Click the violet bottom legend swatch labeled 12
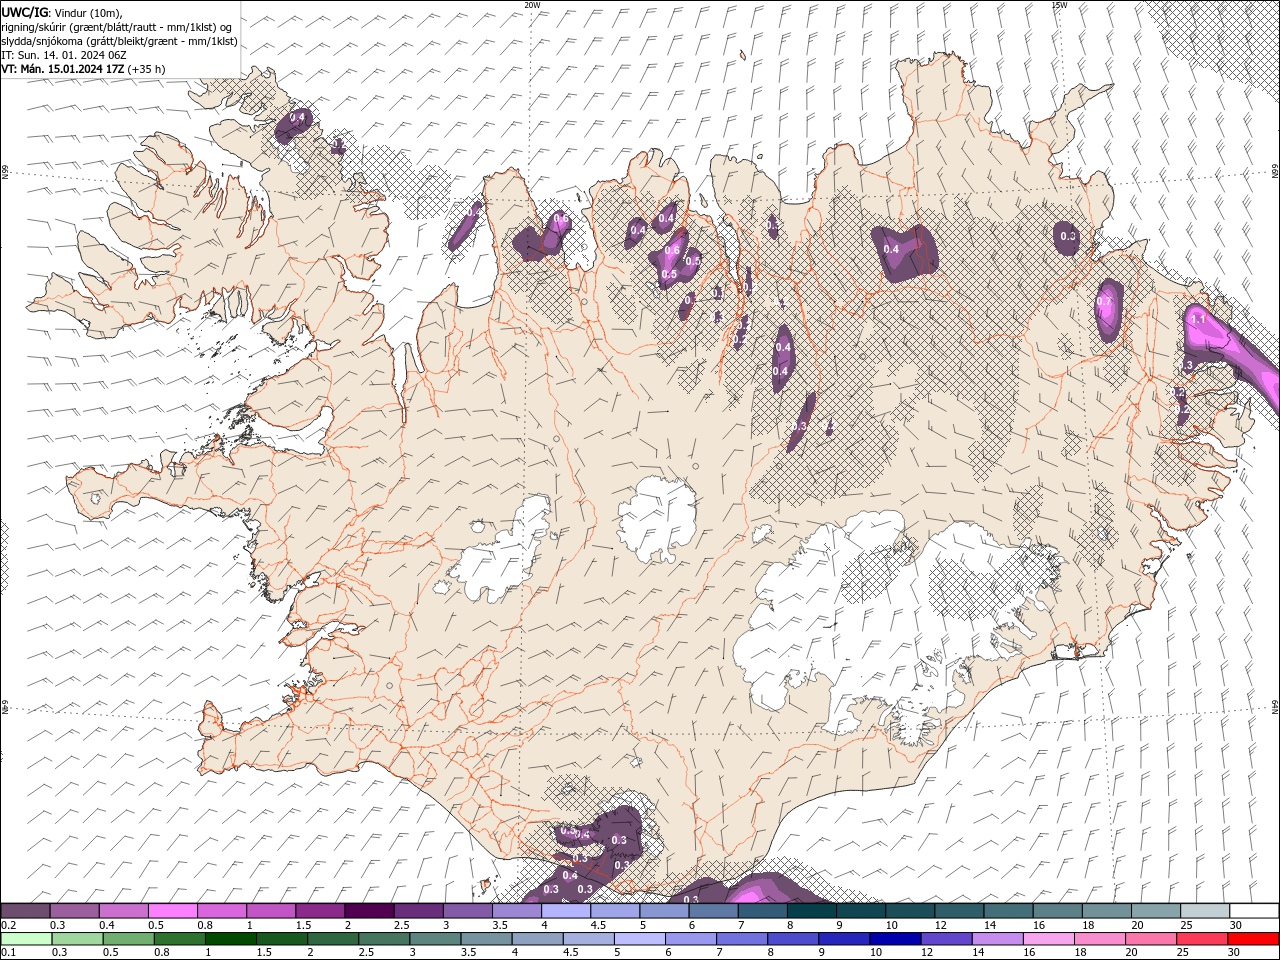 click(946, 939)
